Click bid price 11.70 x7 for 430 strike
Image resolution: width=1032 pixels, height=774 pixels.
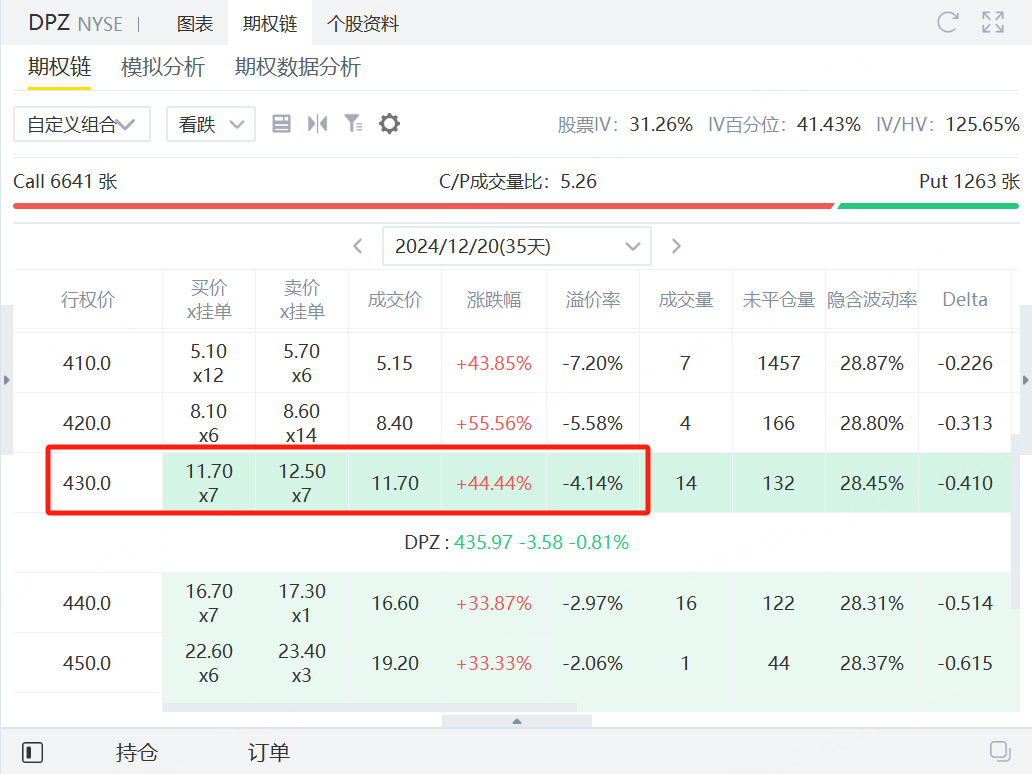click(209, 483)
